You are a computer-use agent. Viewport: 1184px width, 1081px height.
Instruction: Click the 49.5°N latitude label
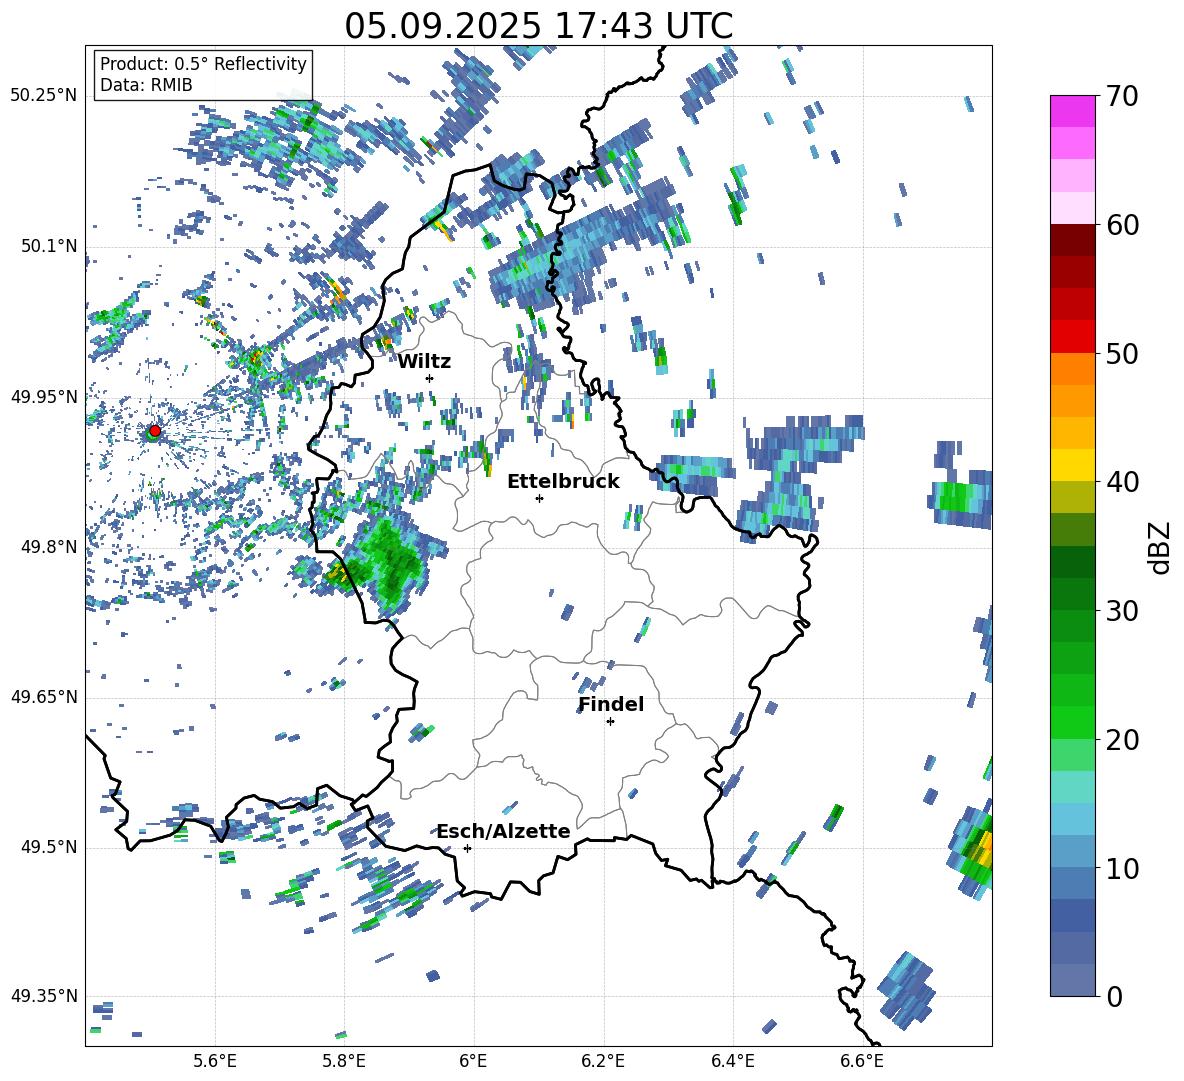click(48, 847)
